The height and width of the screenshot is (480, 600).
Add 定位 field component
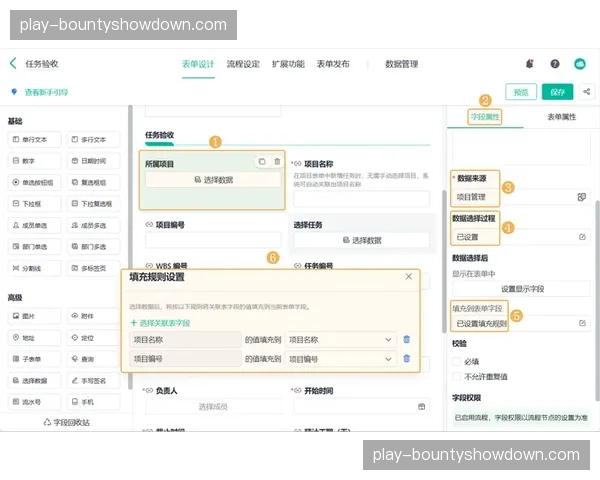click(93, 338)
